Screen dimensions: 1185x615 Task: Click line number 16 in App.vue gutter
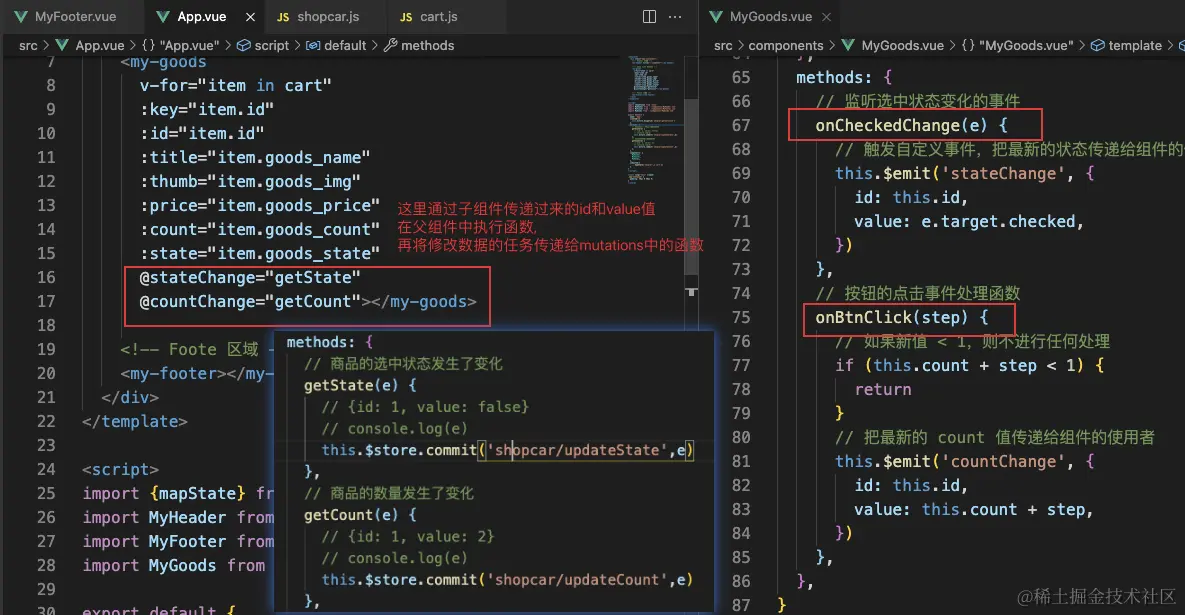[46, 277]
